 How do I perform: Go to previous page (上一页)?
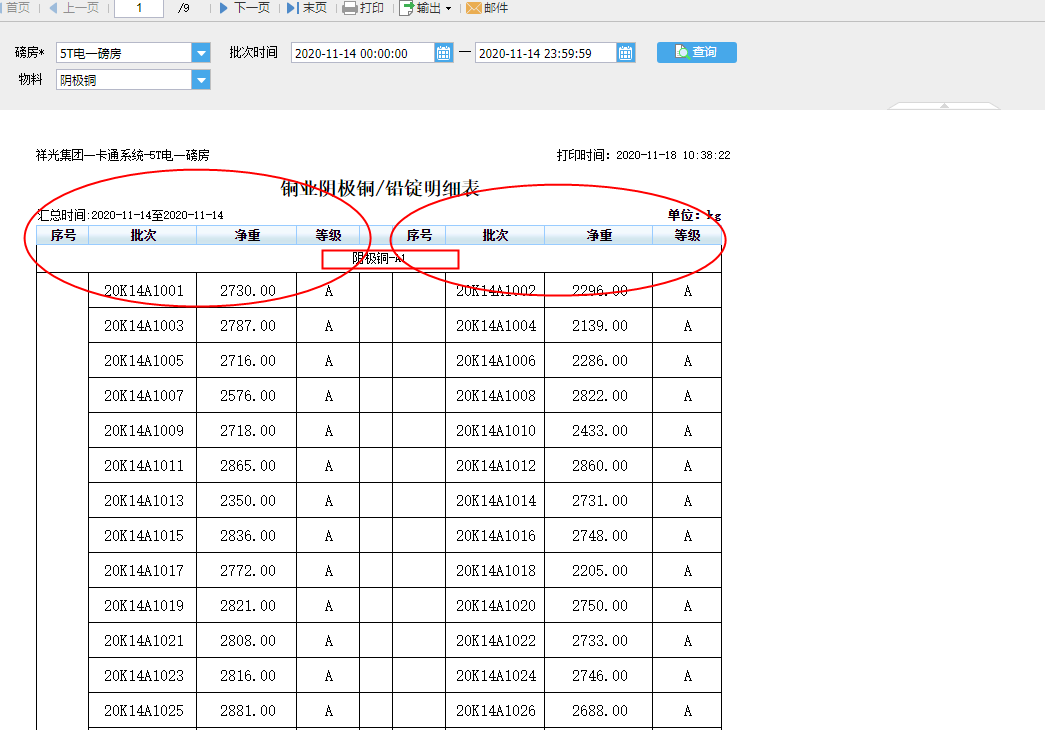(x=74, y=8)
